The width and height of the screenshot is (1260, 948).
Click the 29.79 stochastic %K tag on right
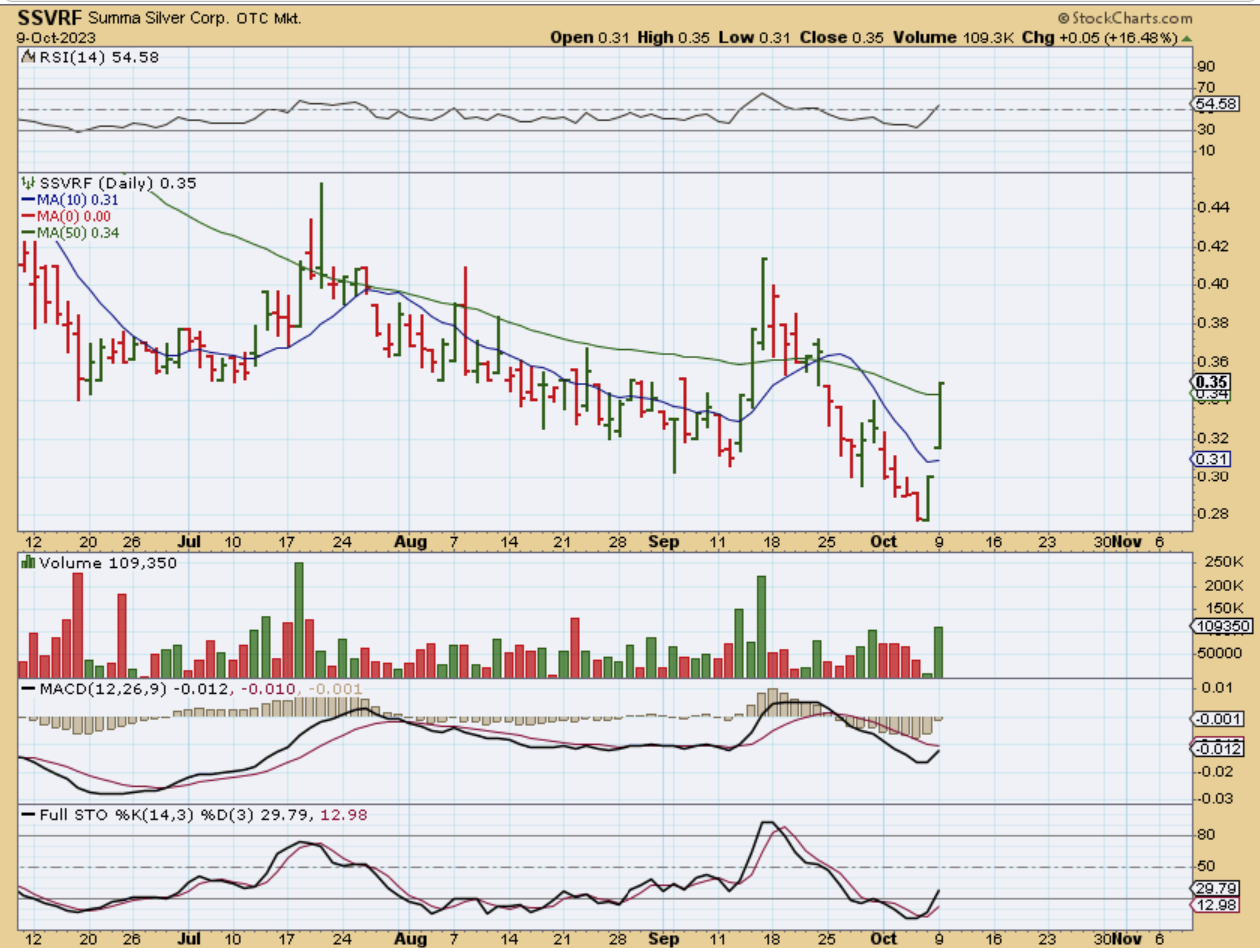[x=1215, y=888]
